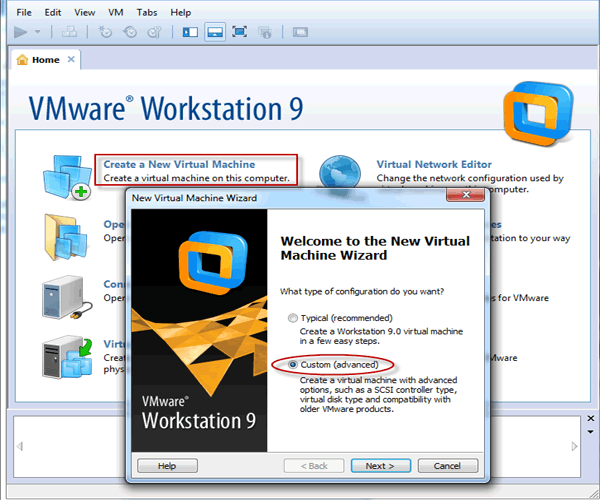Open the Help menu
This screenshot has height=500, width=600.
point(181,13)
